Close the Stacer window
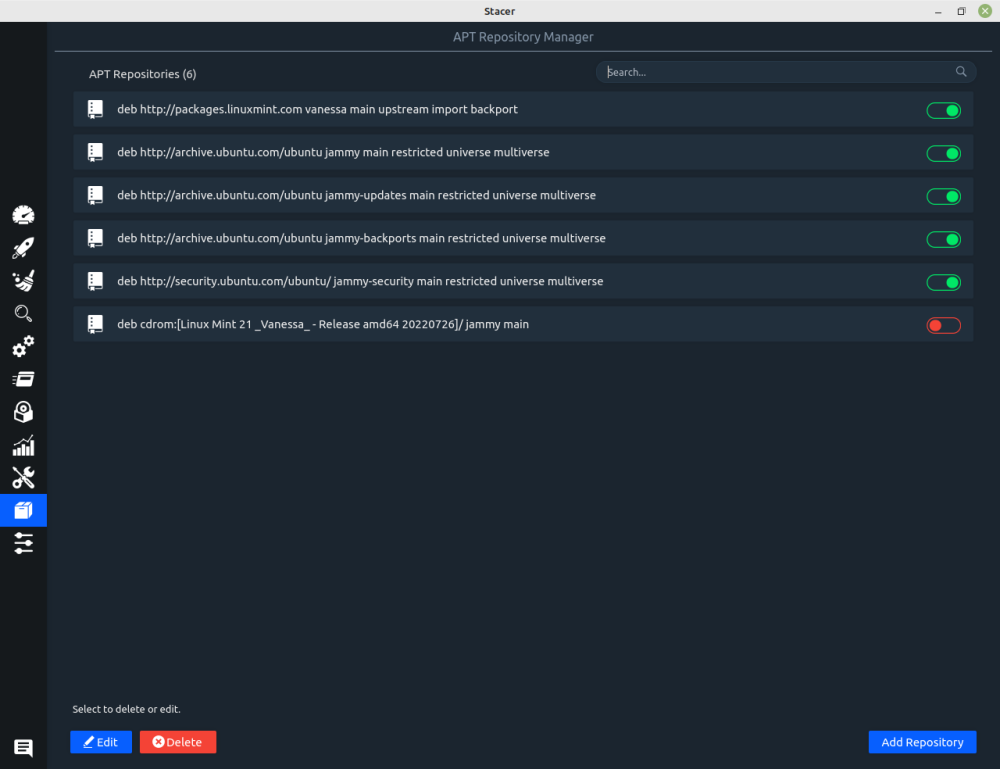This screenshot has width=1000, height=769. [x=985, y=11]
